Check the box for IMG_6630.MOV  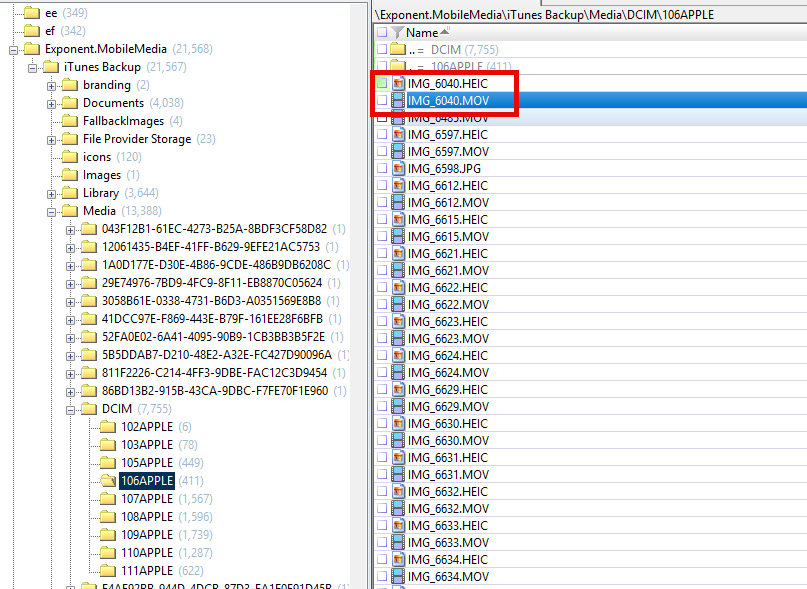coord(381,441)
